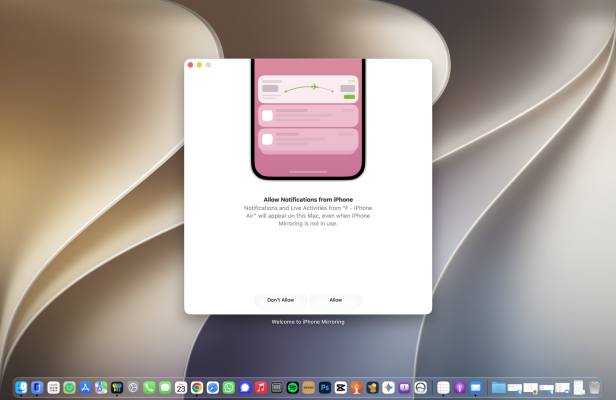This screenshot has height=400, width=616.
Task: Open Signal messenger in the dock
Action: 245,388
